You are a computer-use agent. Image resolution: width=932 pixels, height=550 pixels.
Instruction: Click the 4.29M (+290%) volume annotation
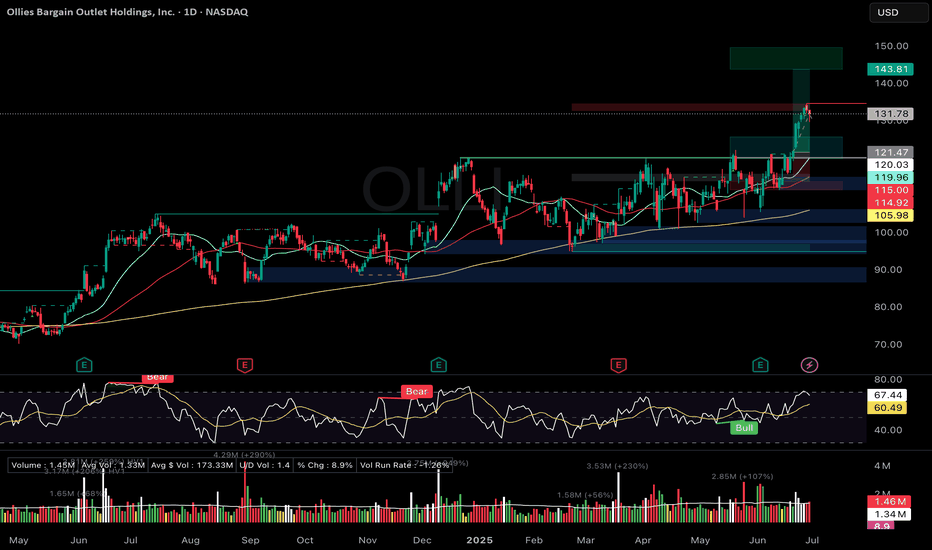tap(244, 455)
